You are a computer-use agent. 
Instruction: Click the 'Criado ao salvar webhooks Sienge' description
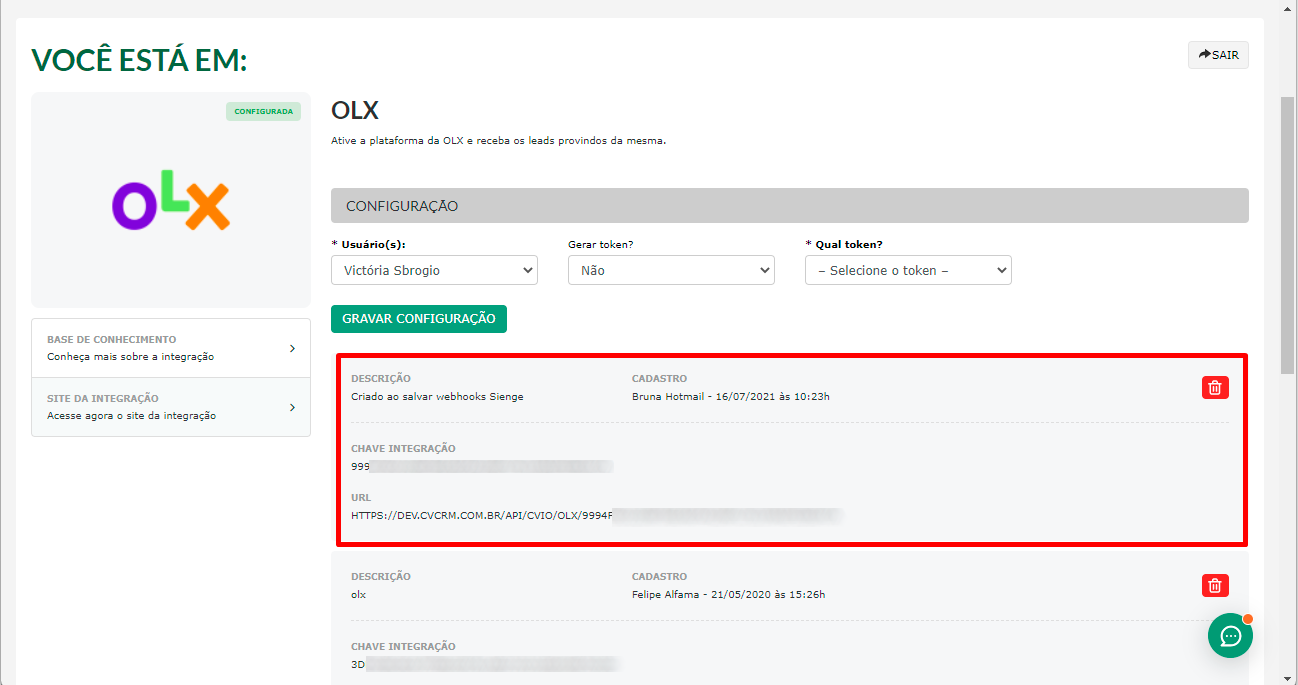click(437, 396)
